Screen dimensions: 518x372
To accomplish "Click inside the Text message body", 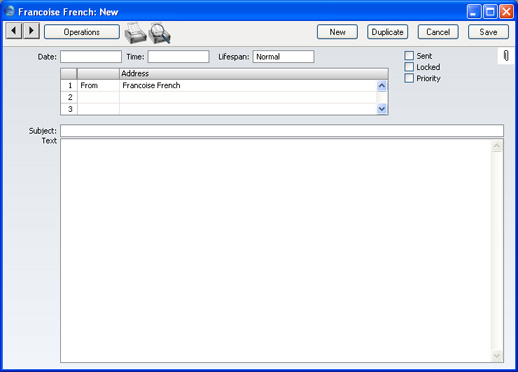I will 275,251.
